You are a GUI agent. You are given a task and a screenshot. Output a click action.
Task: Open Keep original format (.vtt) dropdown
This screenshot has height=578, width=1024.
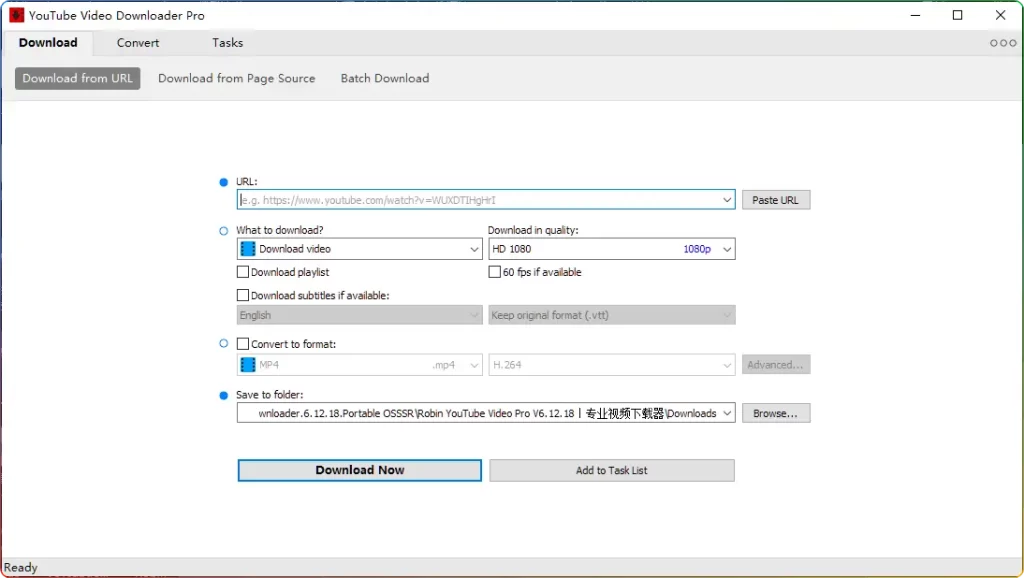611,315
